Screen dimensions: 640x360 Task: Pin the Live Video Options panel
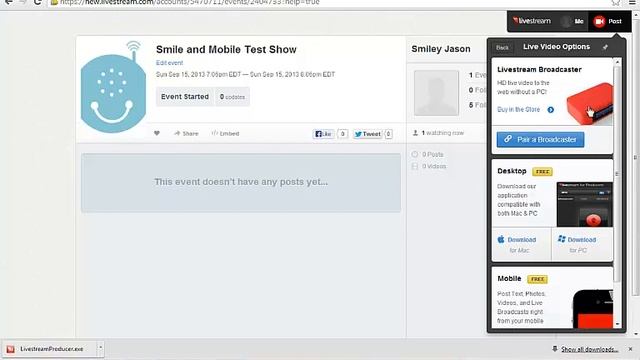click(x=605, y=47)
